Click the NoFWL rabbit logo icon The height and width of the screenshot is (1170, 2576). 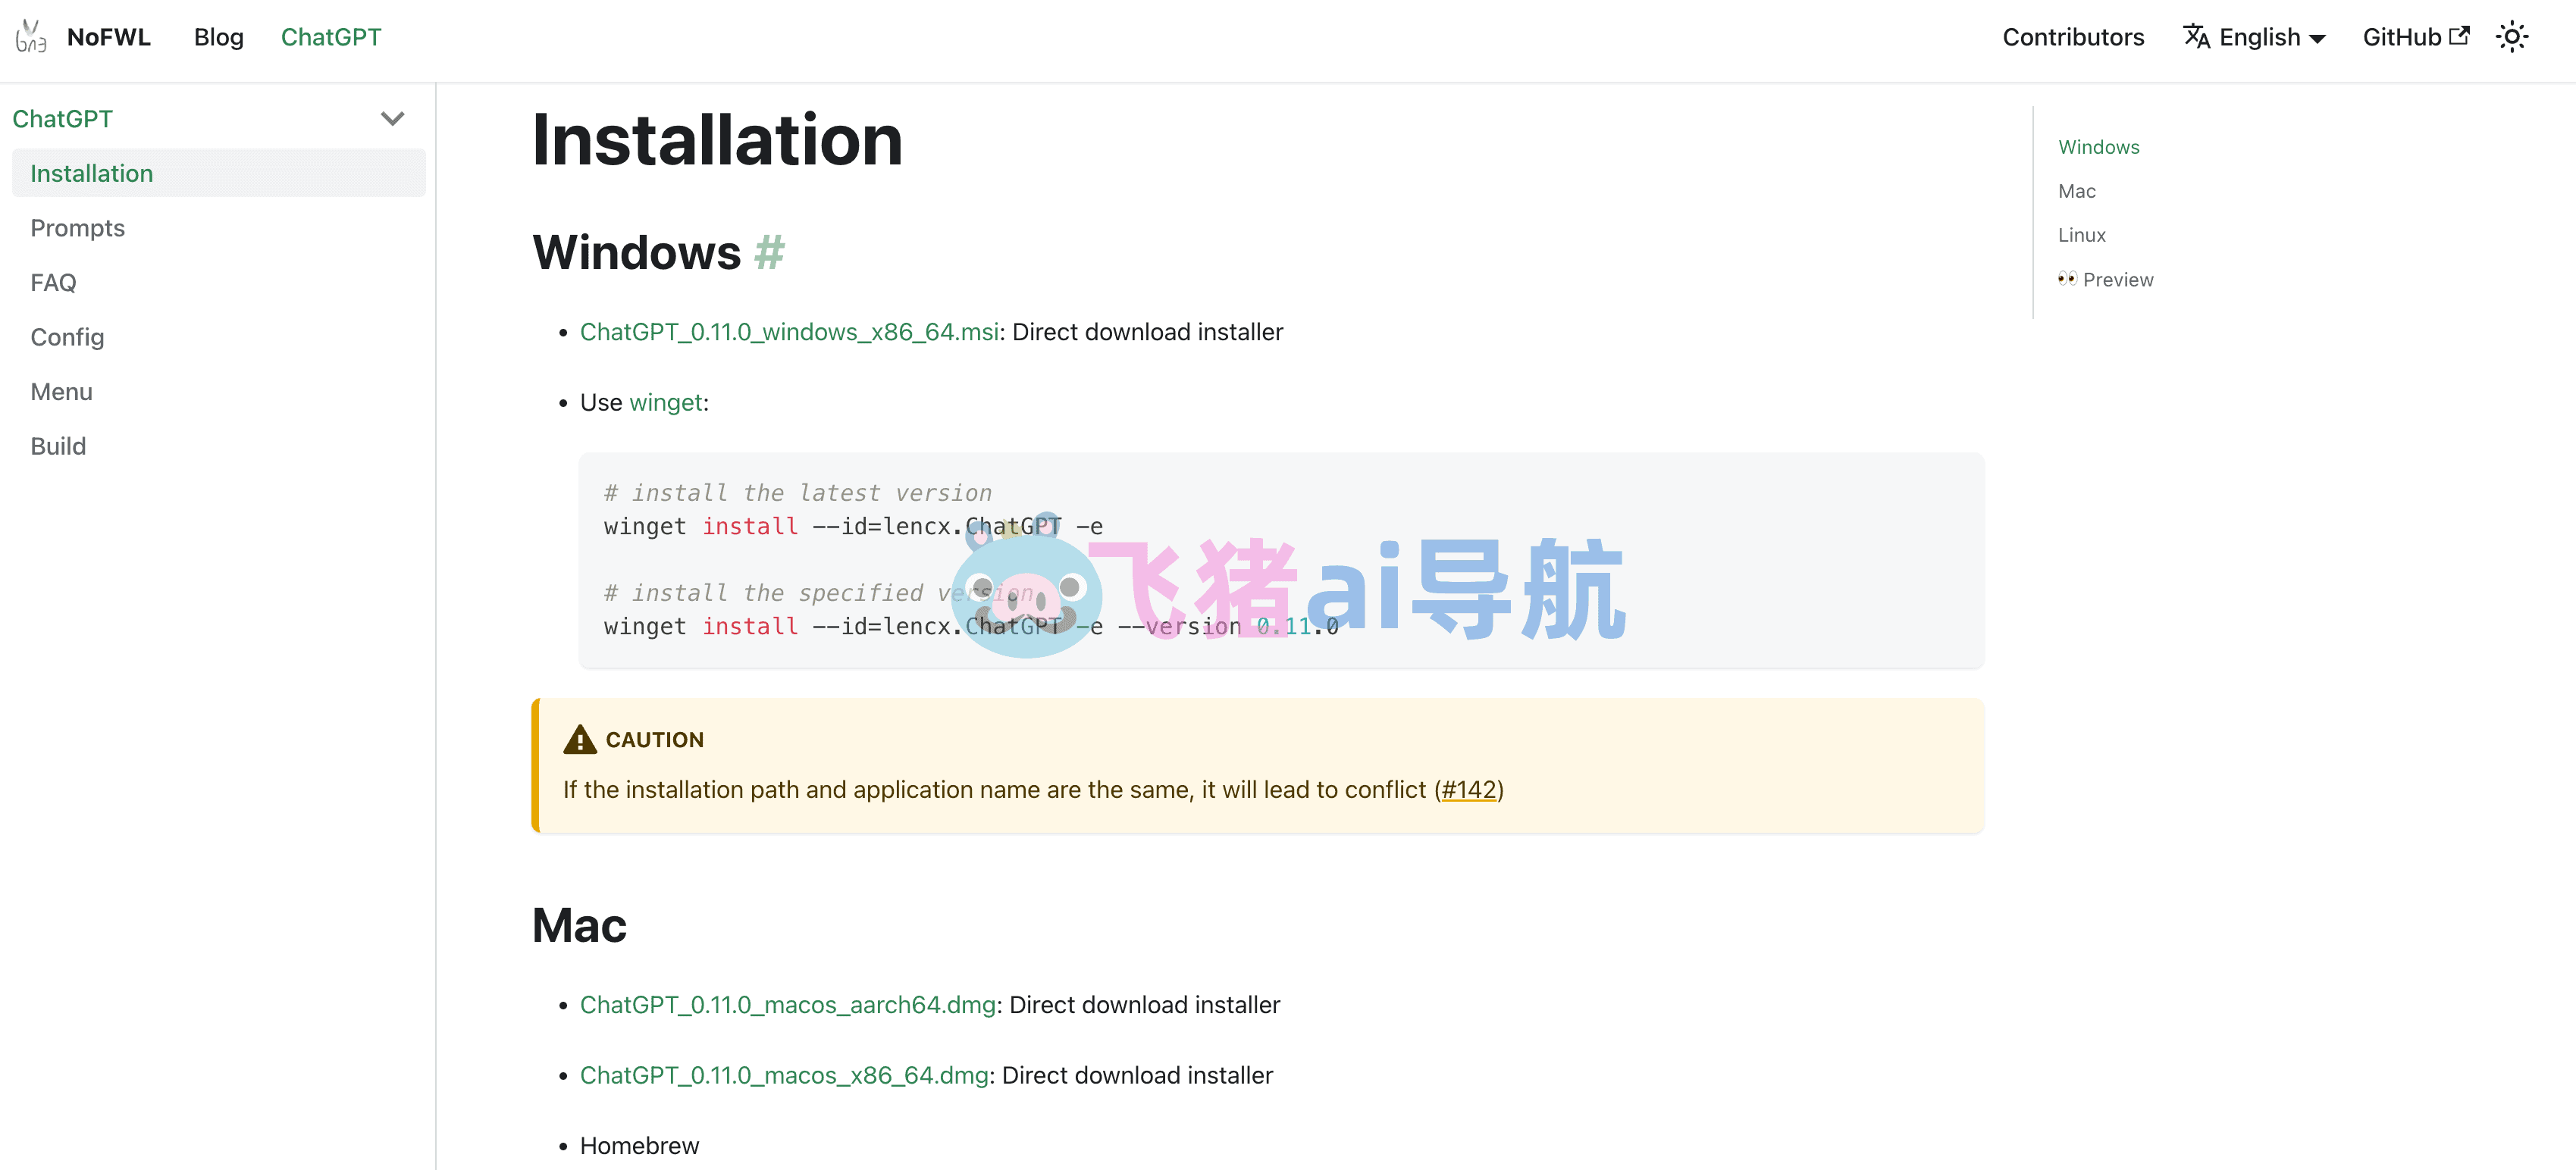coord(31,37)
